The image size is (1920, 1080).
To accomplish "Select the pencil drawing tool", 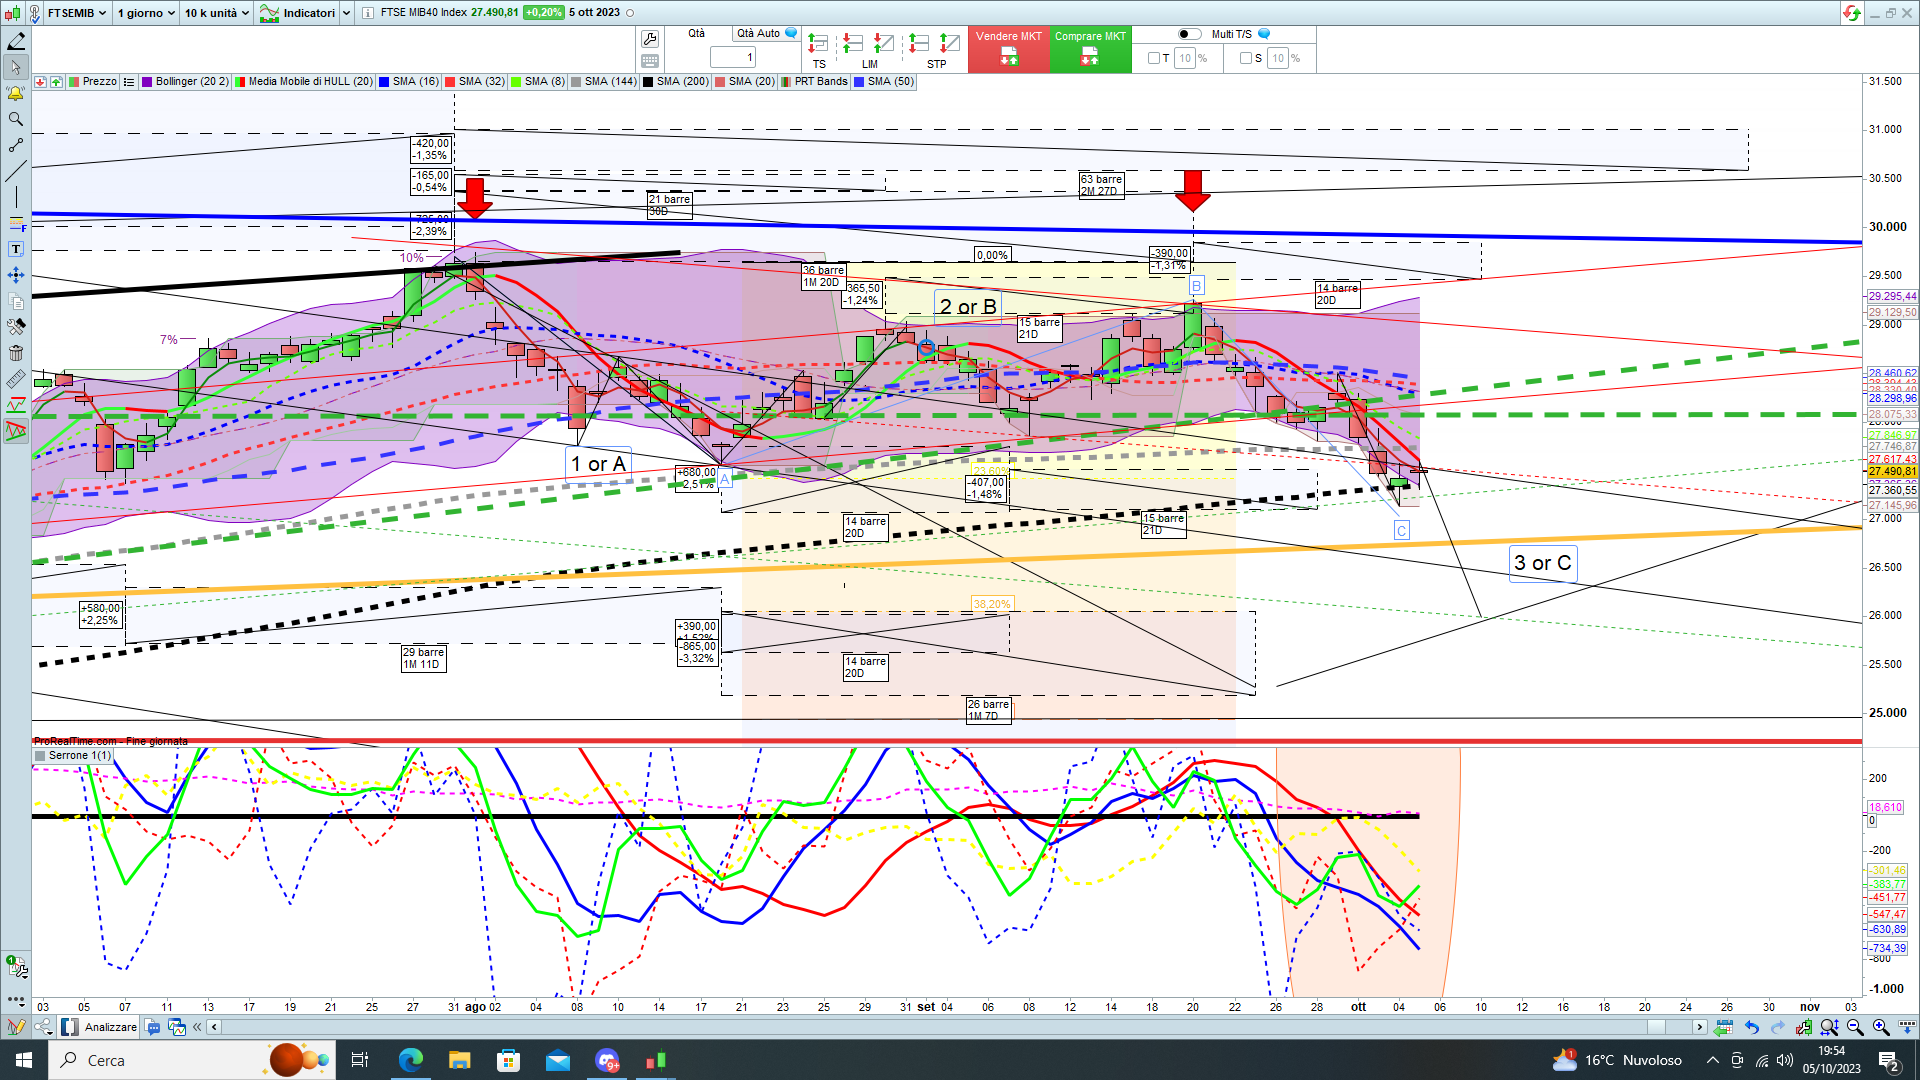I will point(16,41).
